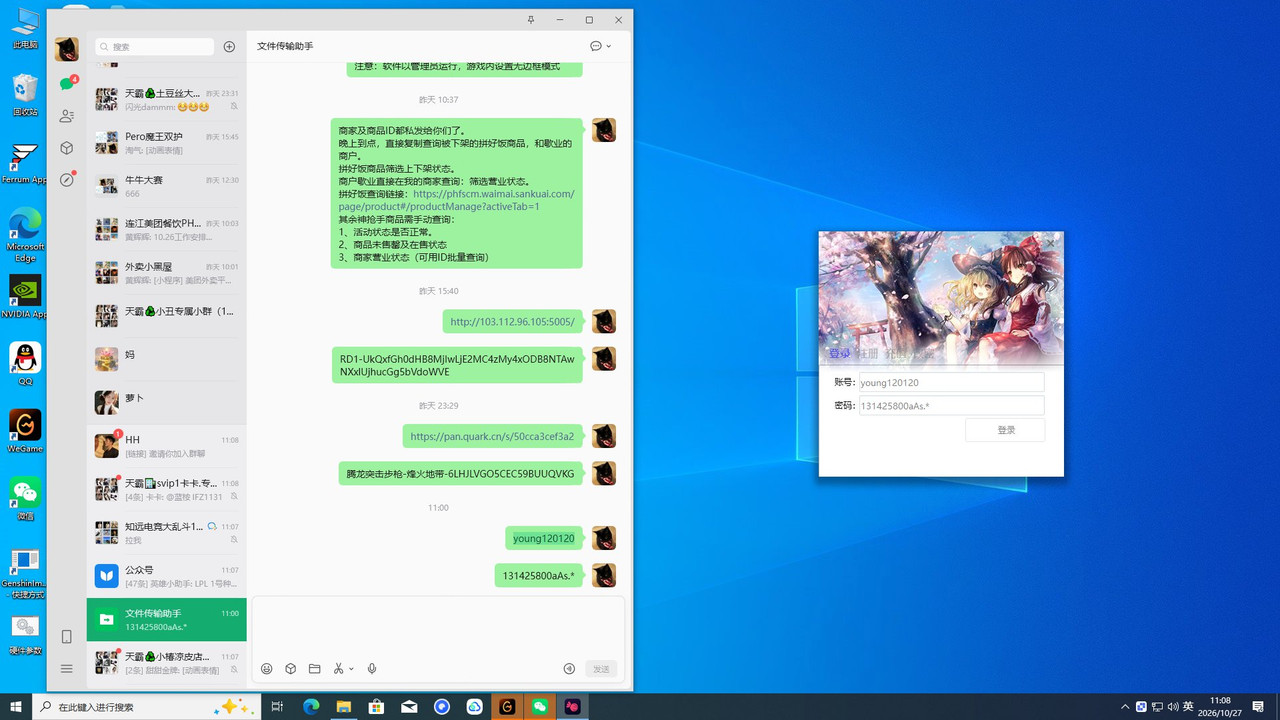Click the 密码 password input field
The width and height of the screenshot is (1280, 720).
click(x=951, y=406)
